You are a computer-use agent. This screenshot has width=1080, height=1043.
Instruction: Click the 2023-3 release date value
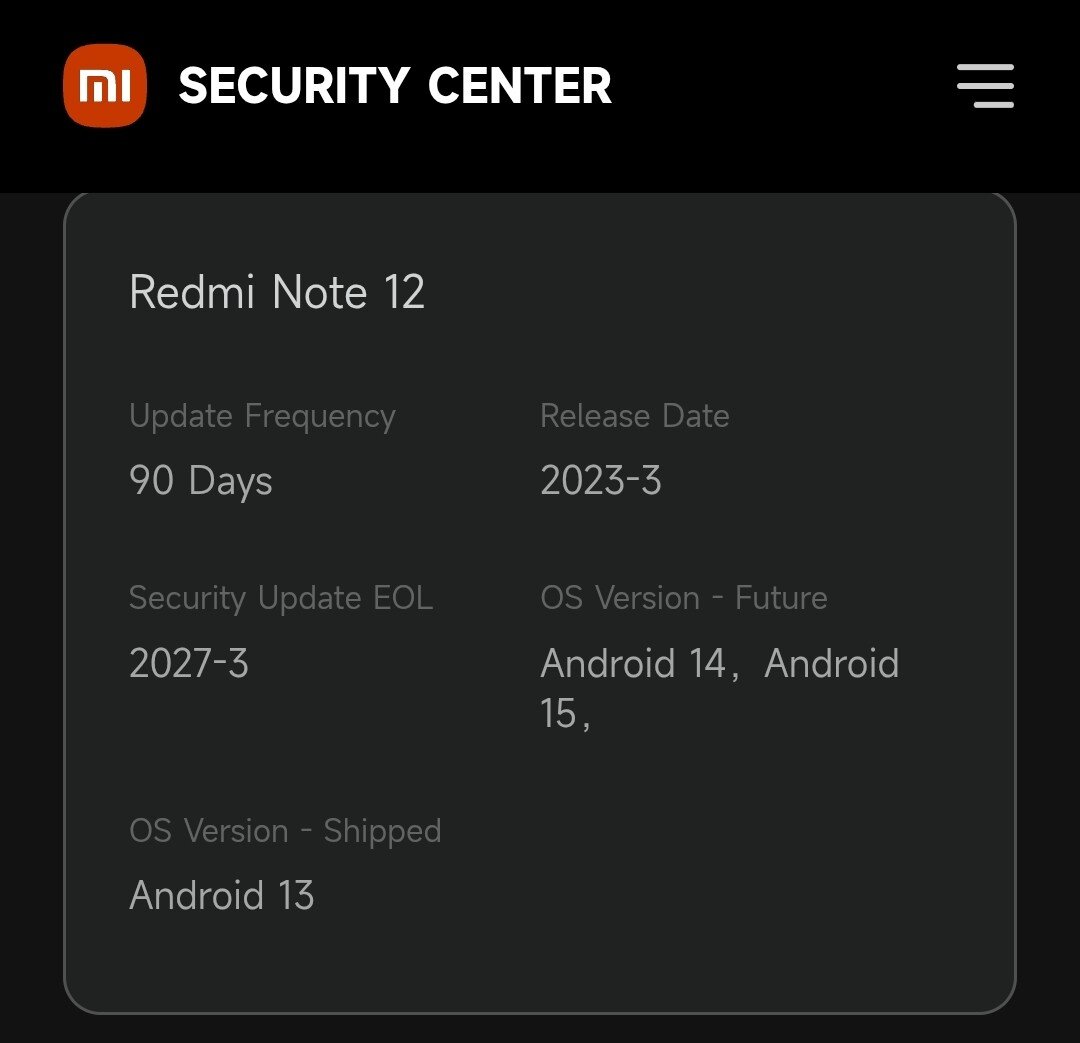pyautogui.click(x=601, y=480)
